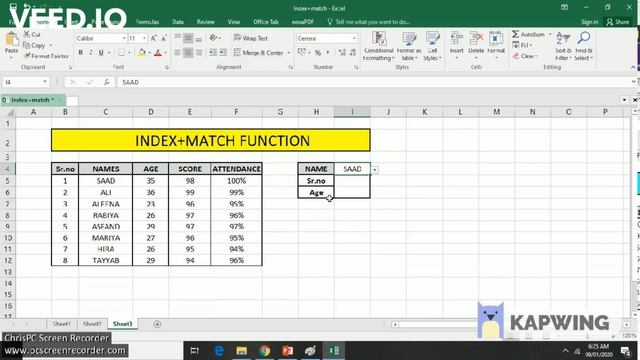The image size is (640, 360).
Task: Open the novaPDF ribbon tab
Action: coord(302,22)
